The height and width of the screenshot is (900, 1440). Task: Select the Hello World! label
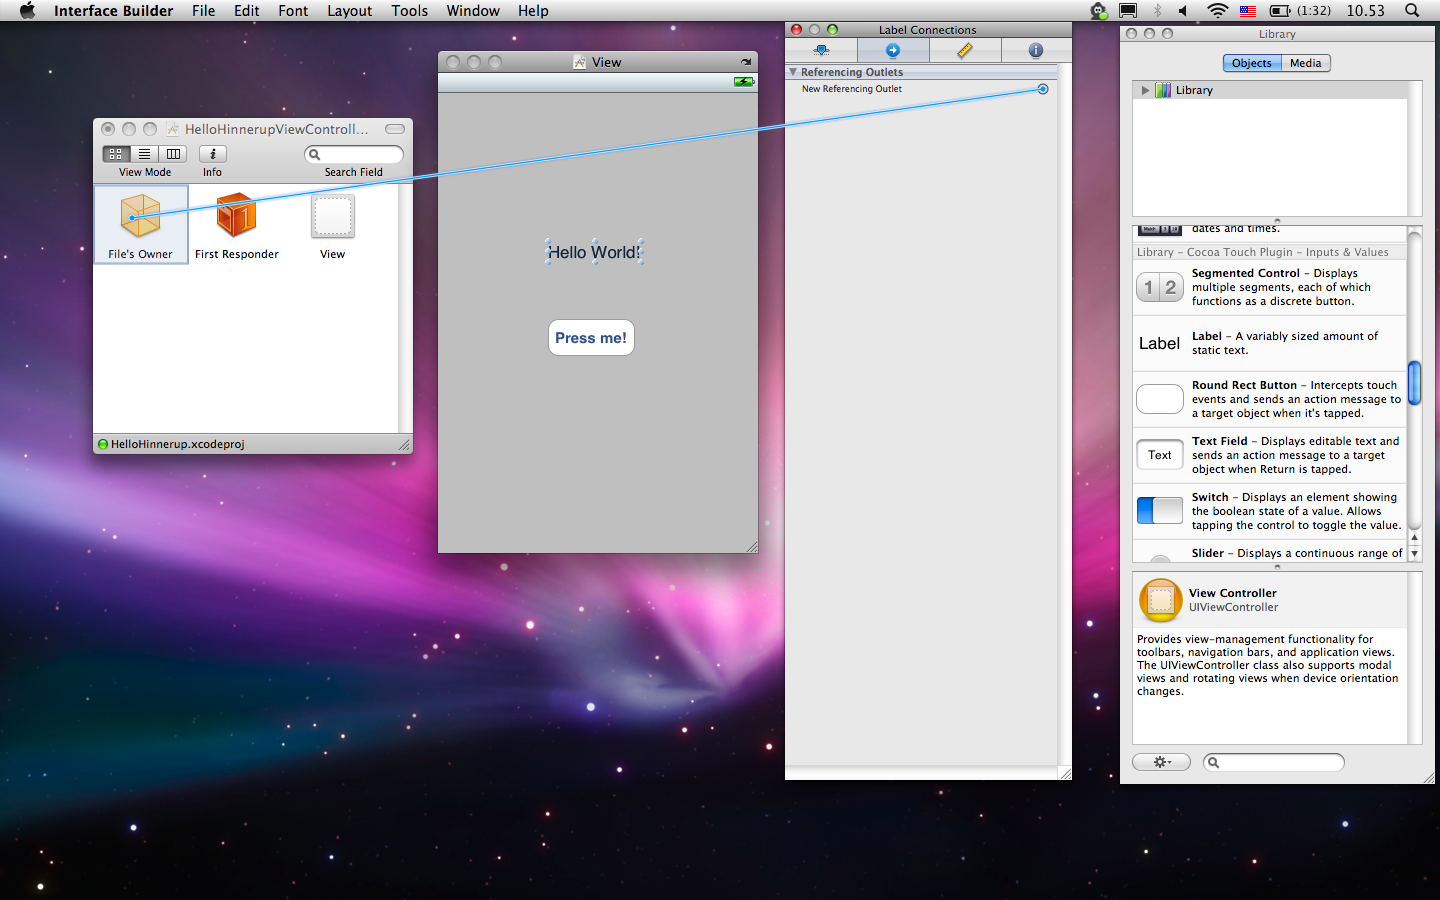click(594, 252)
